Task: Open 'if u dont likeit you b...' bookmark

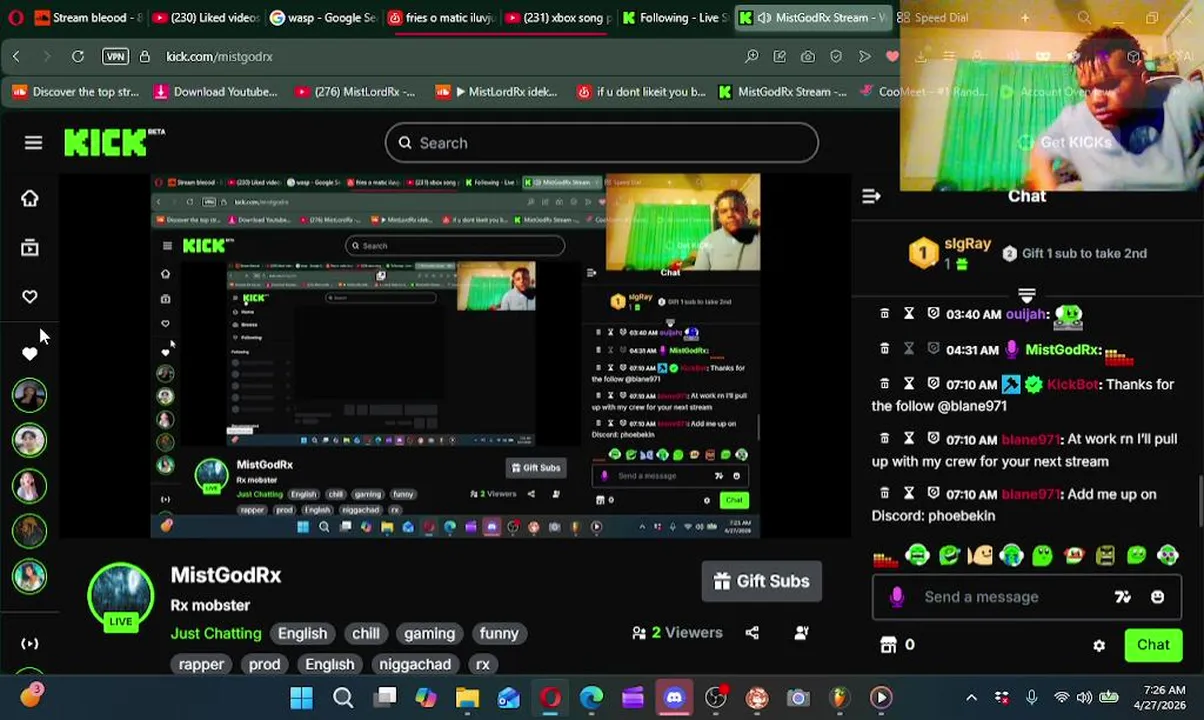Action: (641, 92)
